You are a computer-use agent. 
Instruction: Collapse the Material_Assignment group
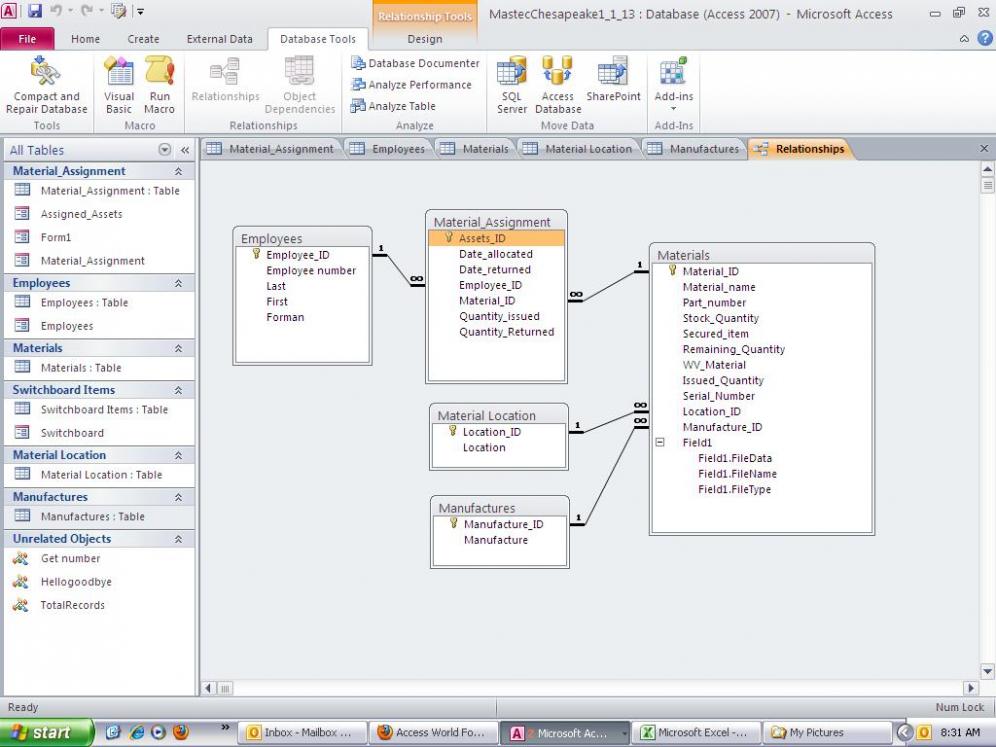coord(178,172)
